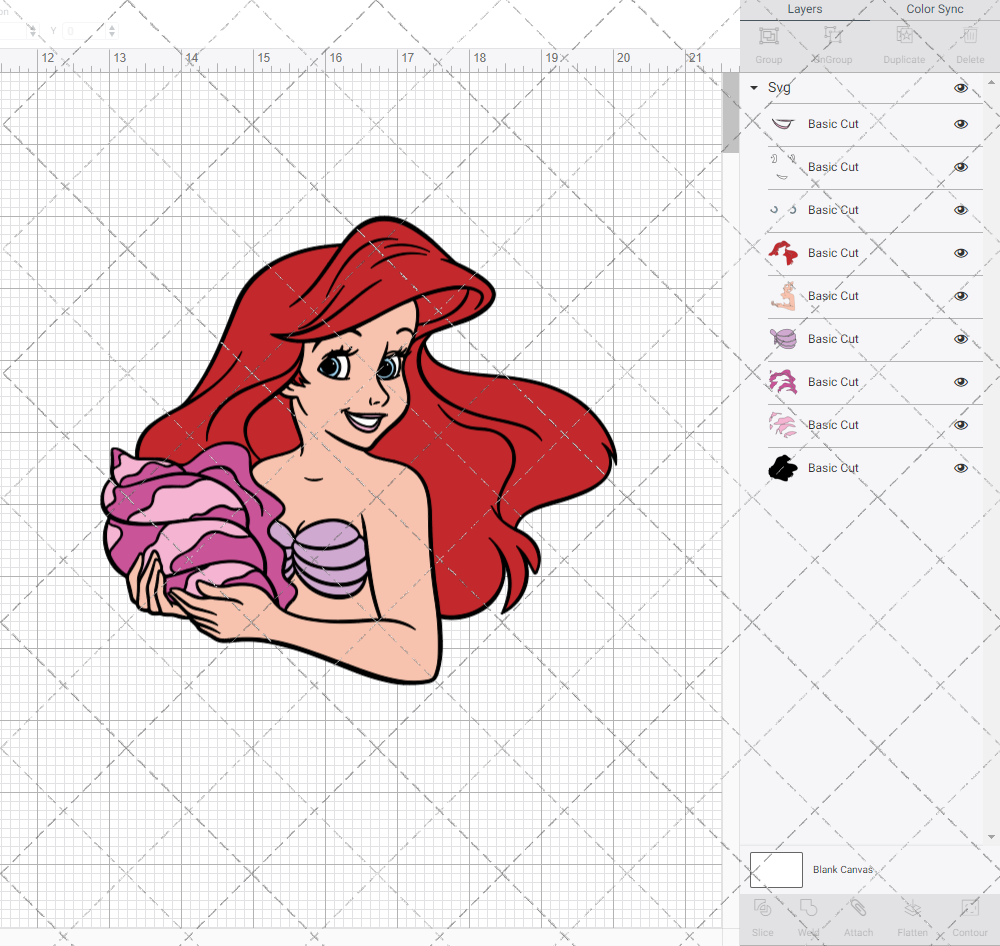1000x946 pixels.
Task: Click the layers panel scroll-down arrow
Action: coord(991,837)
